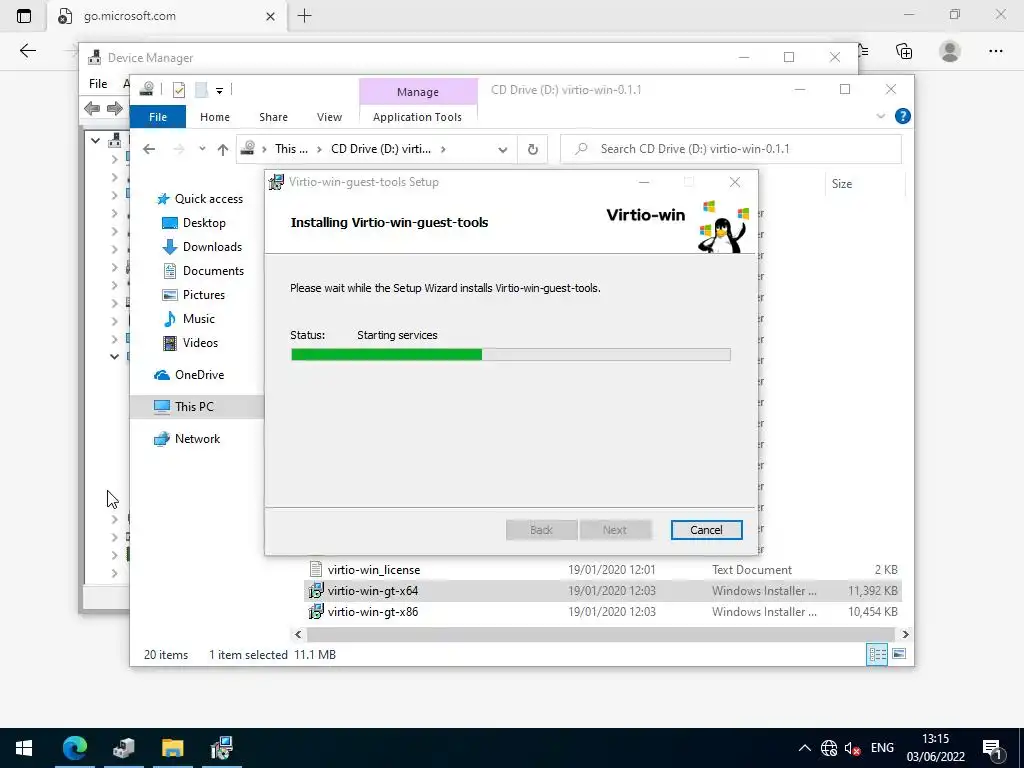Open the Application Tools tab

click(x=417, y=117)
